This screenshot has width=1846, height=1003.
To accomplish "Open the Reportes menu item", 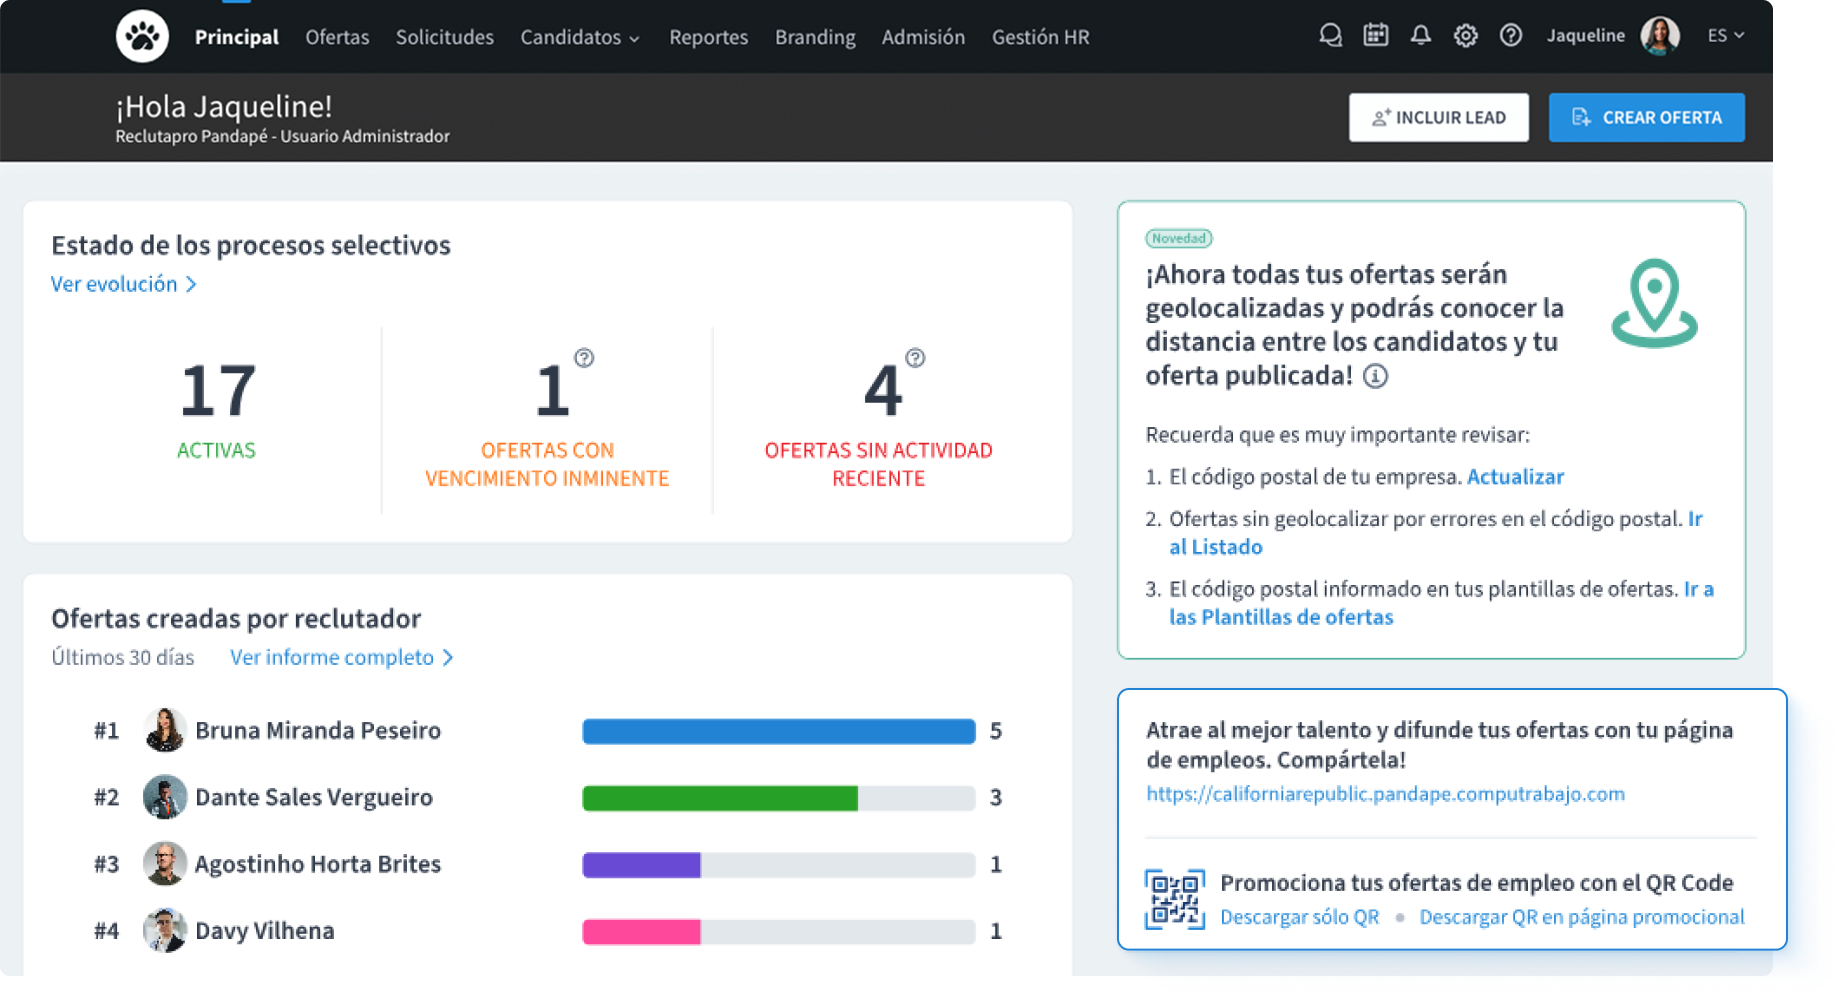I will pos(708,37).
